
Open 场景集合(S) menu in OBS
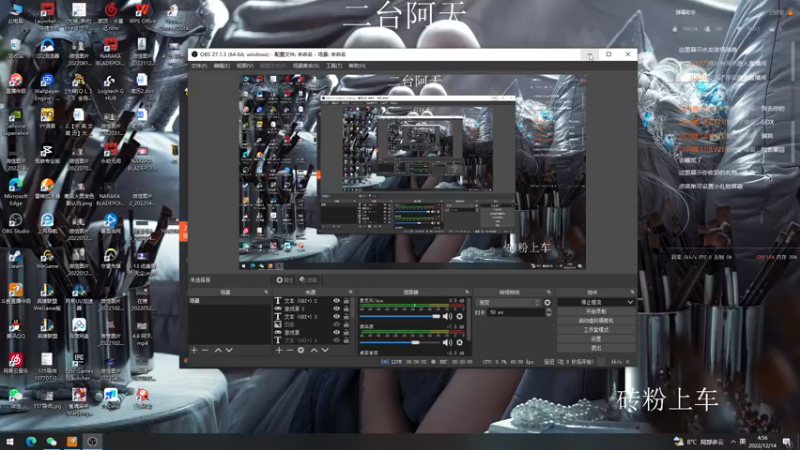(x=306, y=66)
